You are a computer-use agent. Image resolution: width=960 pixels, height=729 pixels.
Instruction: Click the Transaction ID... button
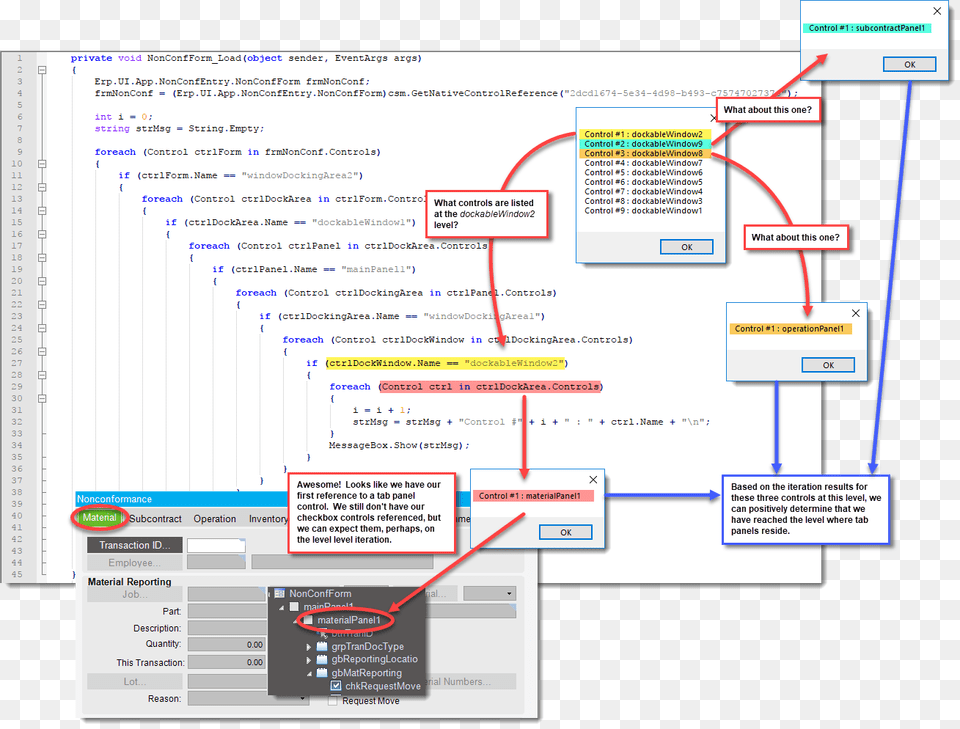click(x=134, y=545)
